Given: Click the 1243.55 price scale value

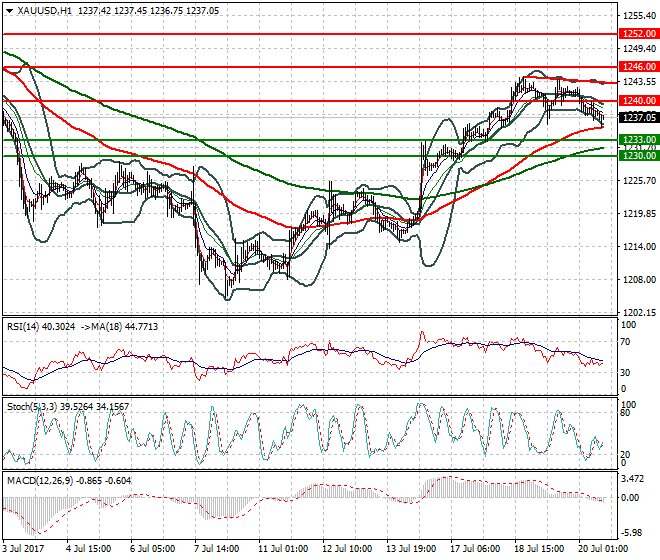Looking at the screenshot, I should (x=639, y=82).
